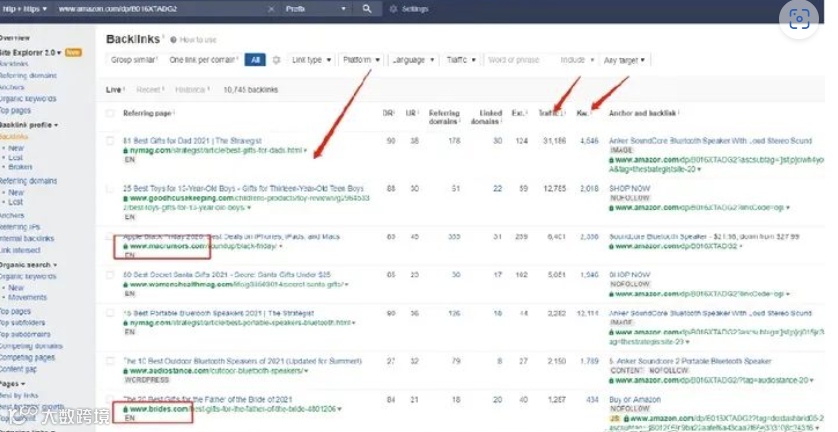Open Competing pages in the sidebar
This screenshot has width=838, height=432.
(x=27, y=357)
